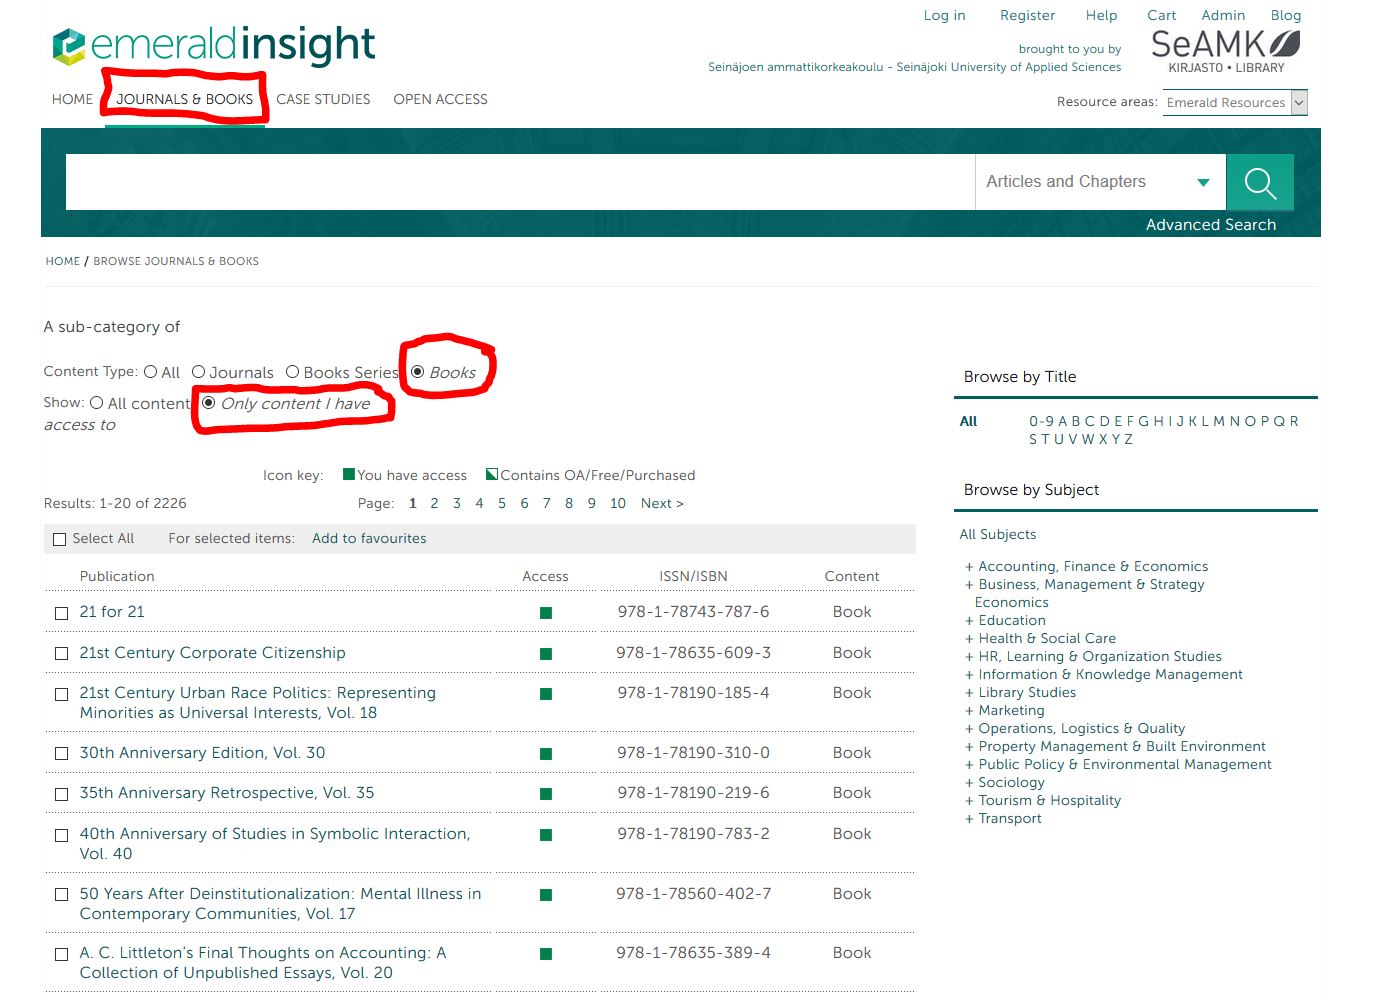Tick the checkbox for 21 for 21
Screen dimensions: 1396x996
(x=61, y=613)
